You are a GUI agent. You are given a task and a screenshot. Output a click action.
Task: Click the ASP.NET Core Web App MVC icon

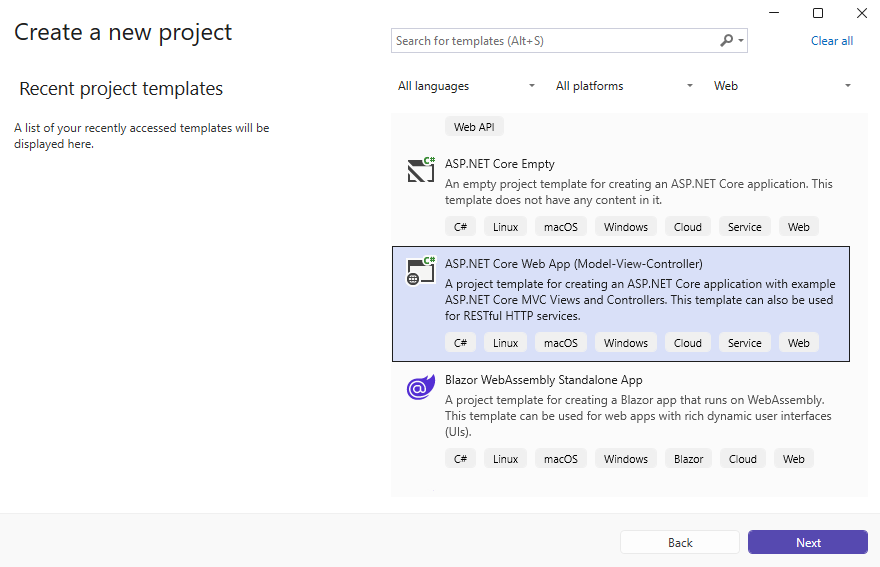click(421, 271)
